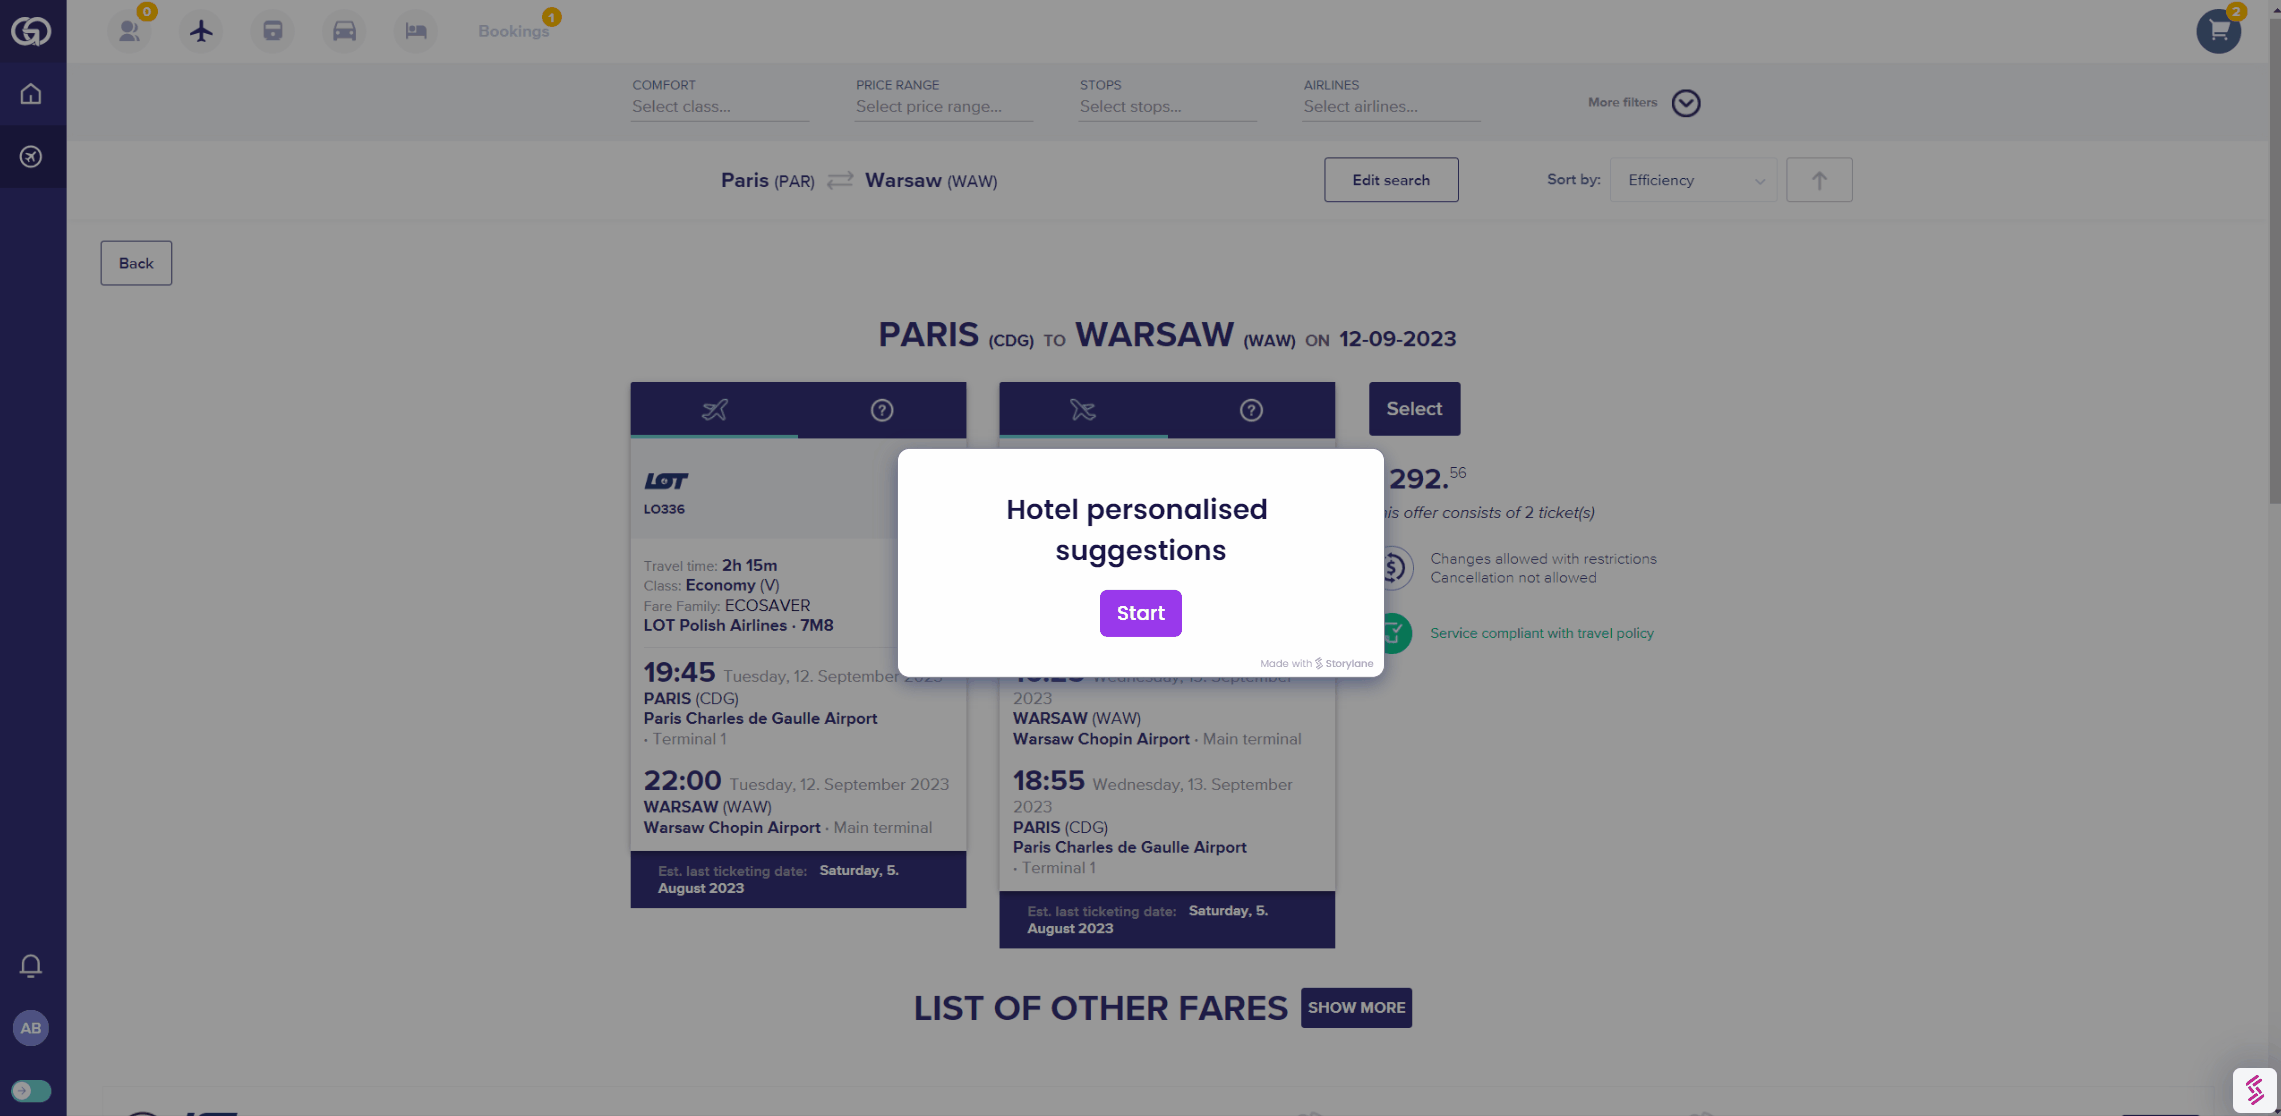Screen dimensions: 2281x1116
Task: Click the flights airplane icon
Action: (x=201, y=31)
